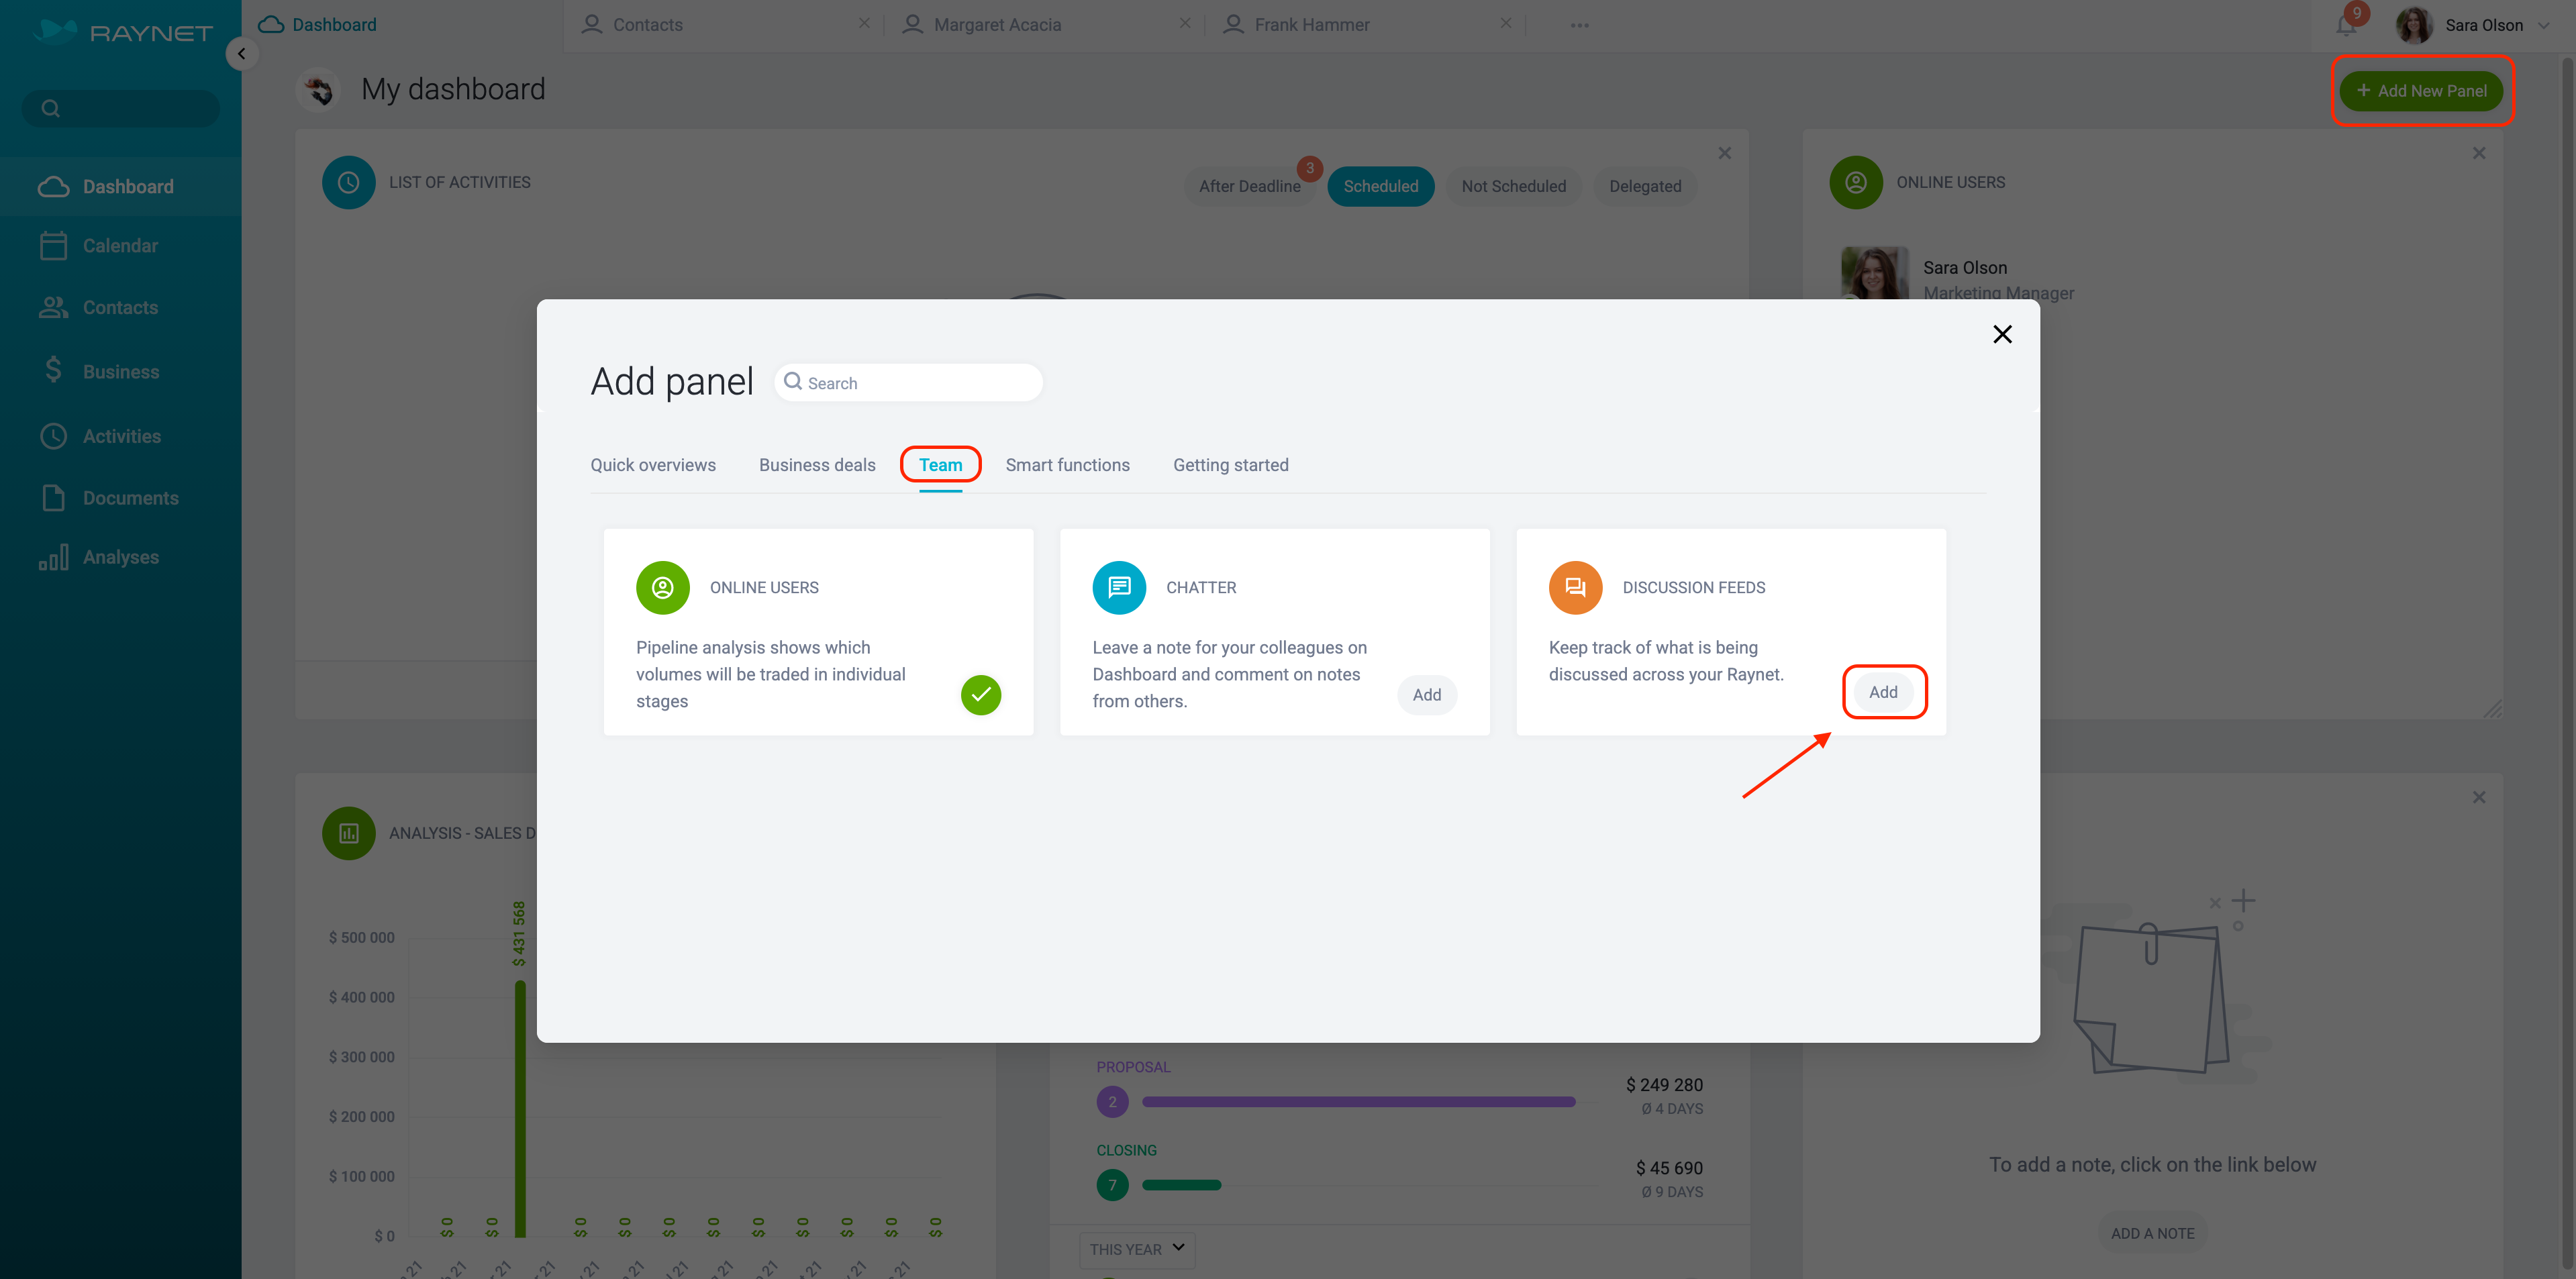Click the Activities clock icon in the sidebar

point(53,436)
